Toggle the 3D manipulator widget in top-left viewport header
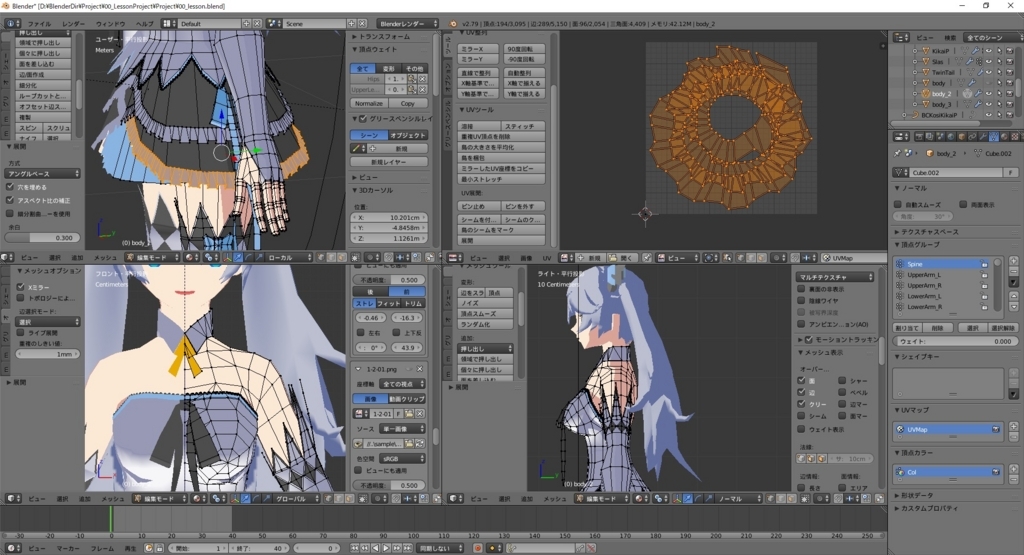Screen dimensions: 1024x555 click(x=227, y=257)
